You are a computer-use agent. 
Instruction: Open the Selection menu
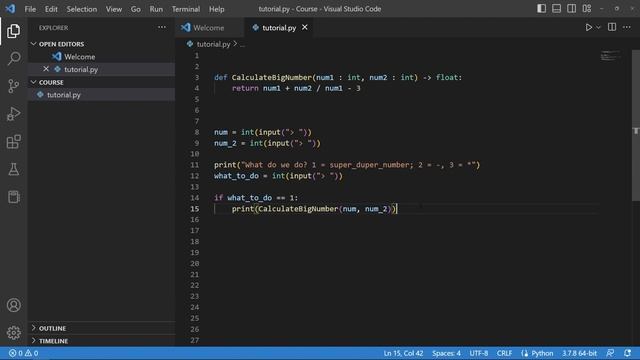pyautogui.click(x=82, y=9)
